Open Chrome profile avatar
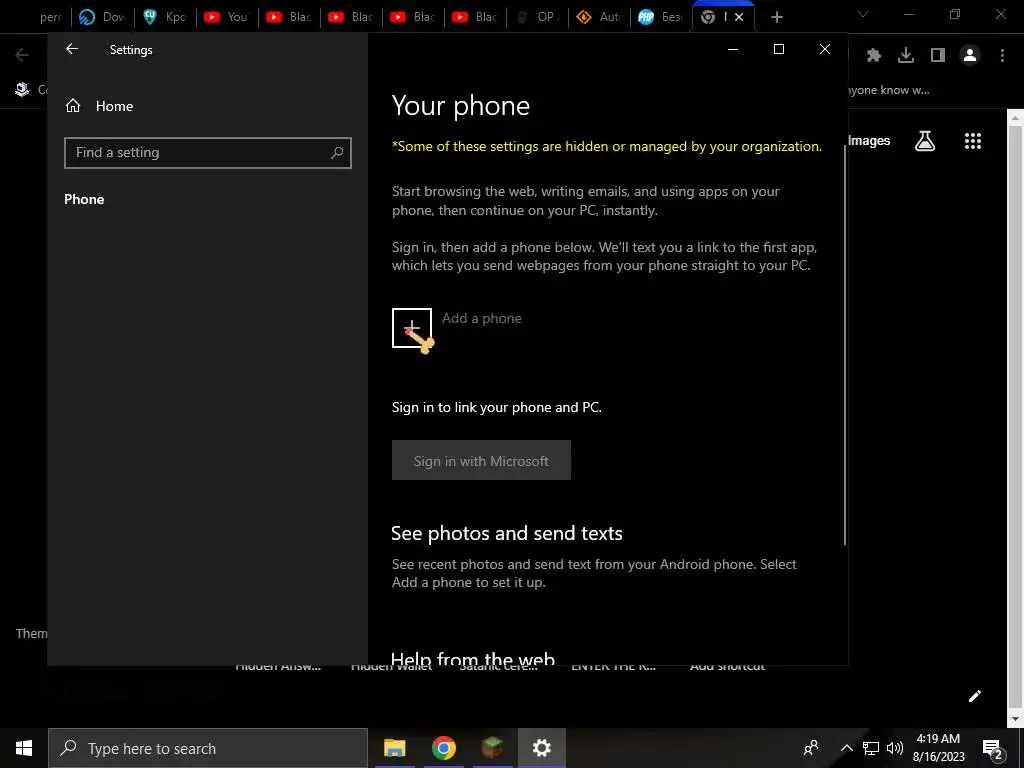Screen dimensions: 1024x768 click(x=970, y=56)
